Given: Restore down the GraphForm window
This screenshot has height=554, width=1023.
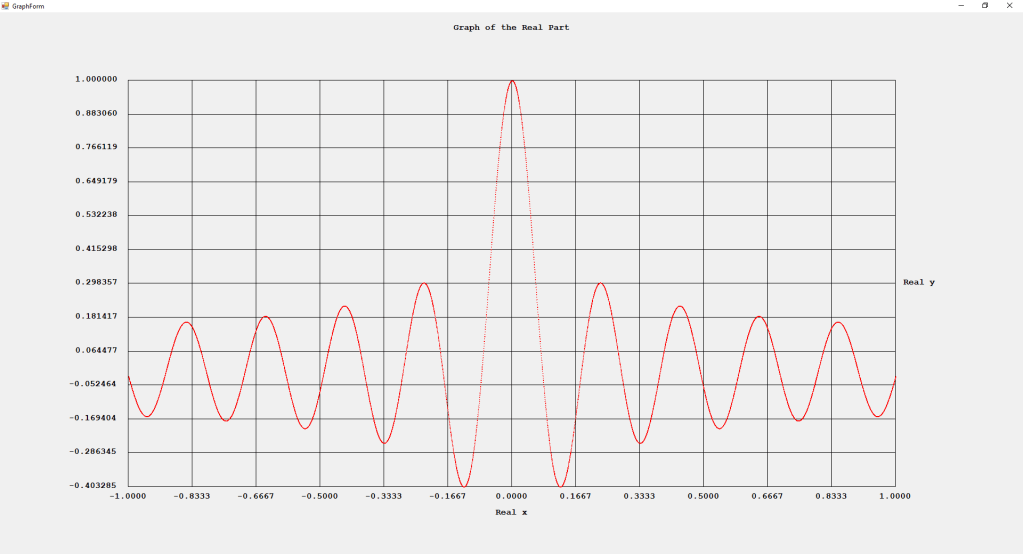Looking at the screenshot, I should [x=984, y=5].
